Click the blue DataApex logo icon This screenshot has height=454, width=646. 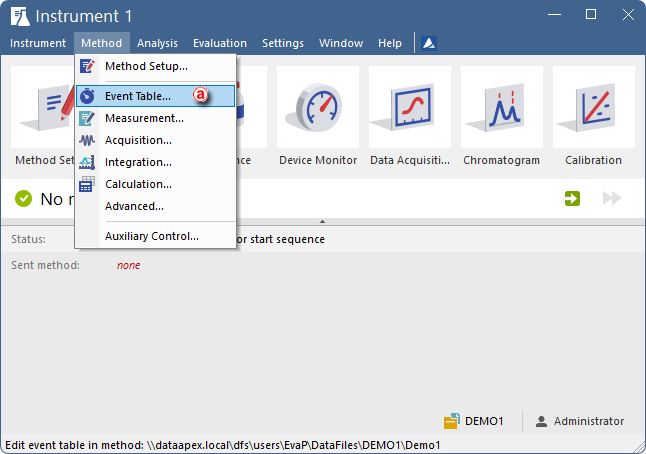coord(428,43)
